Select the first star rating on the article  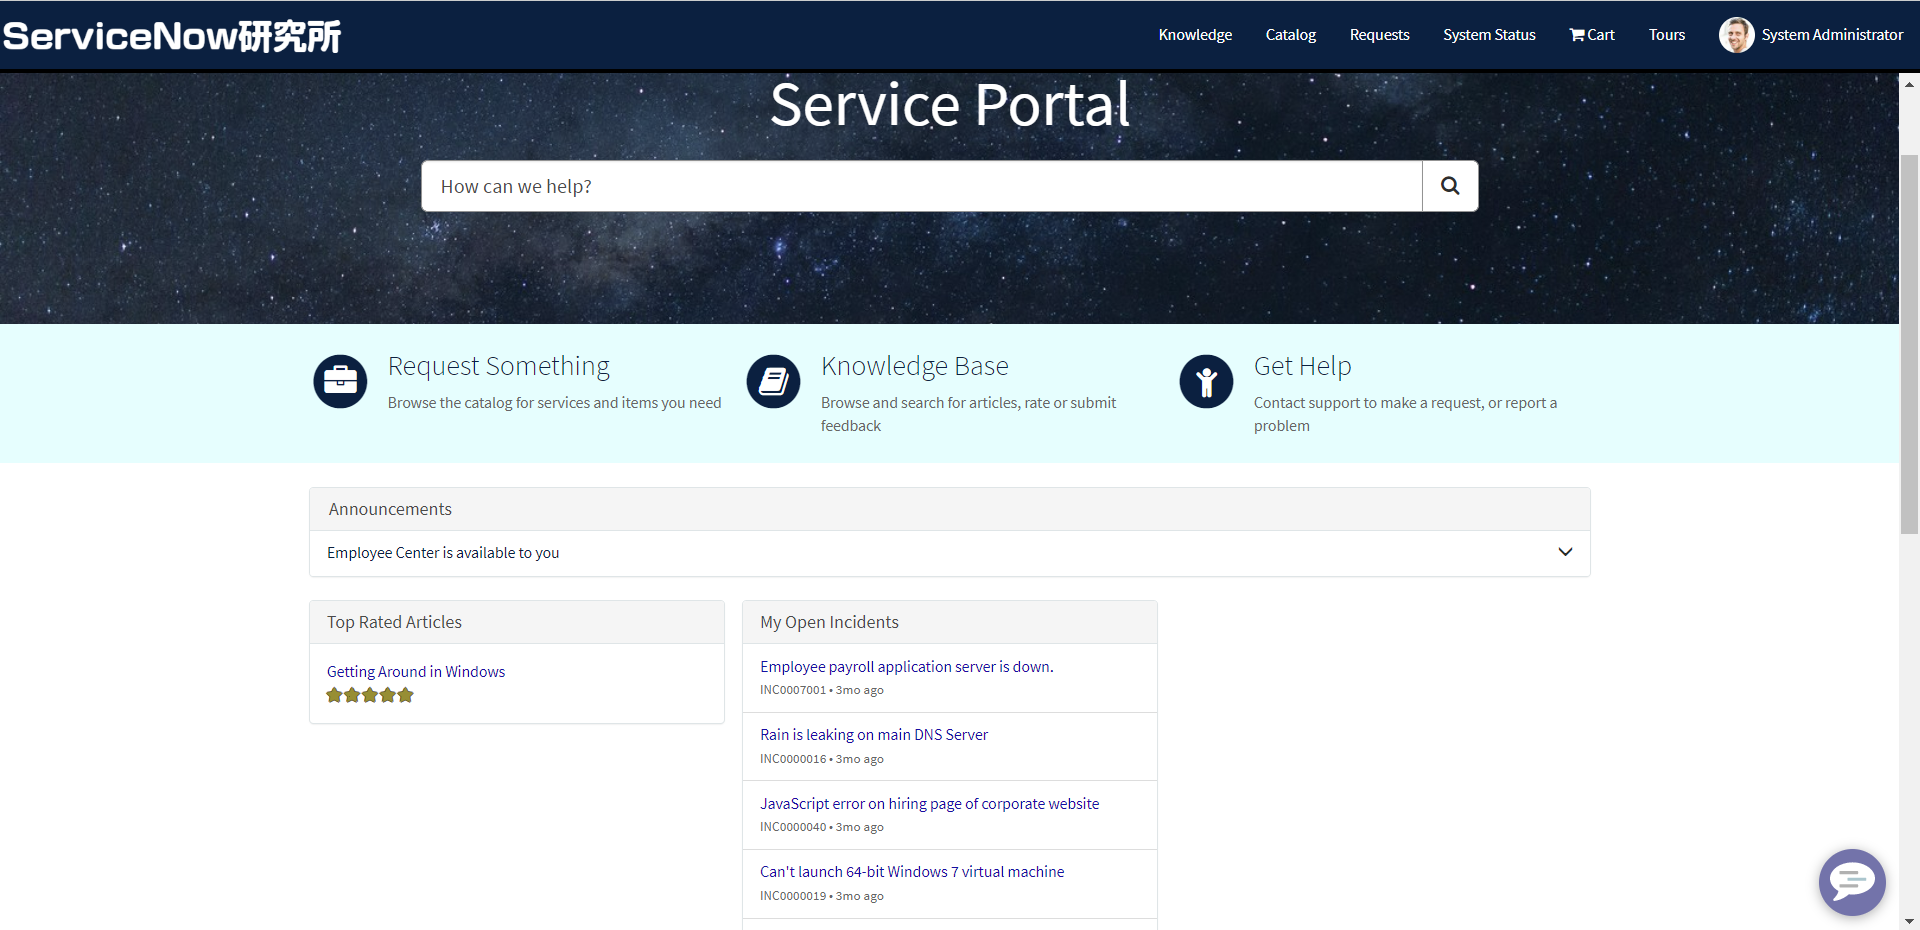(335, 695)
